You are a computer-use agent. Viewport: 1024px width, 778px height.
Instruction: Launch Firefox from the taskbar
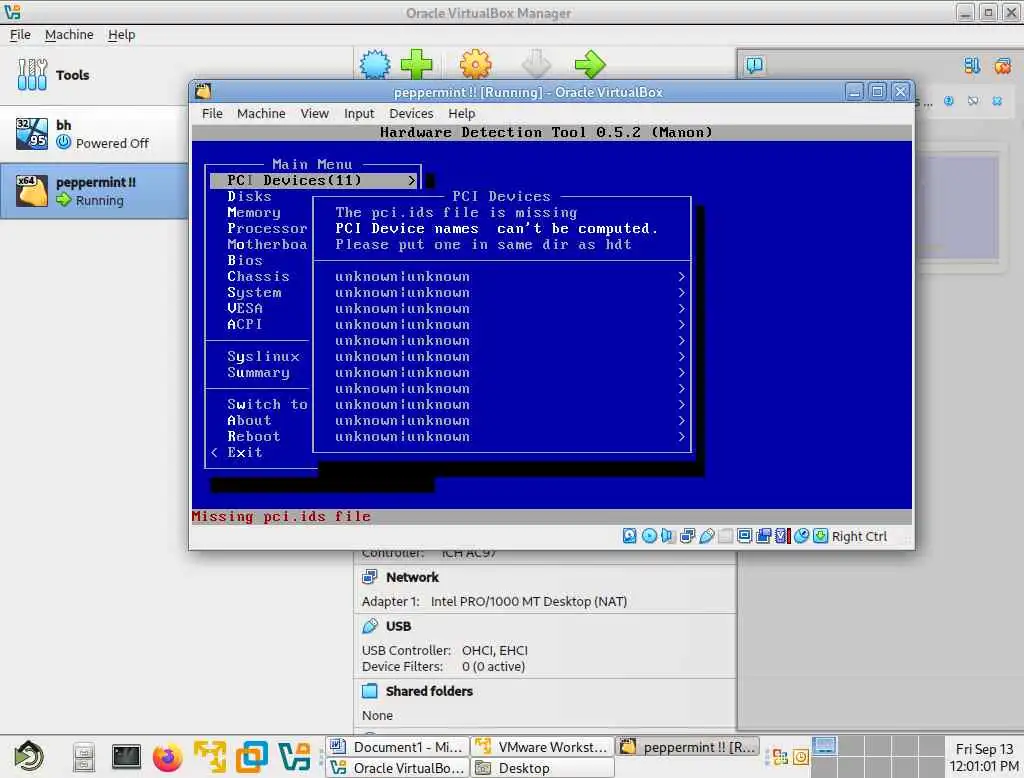[168, 757]
